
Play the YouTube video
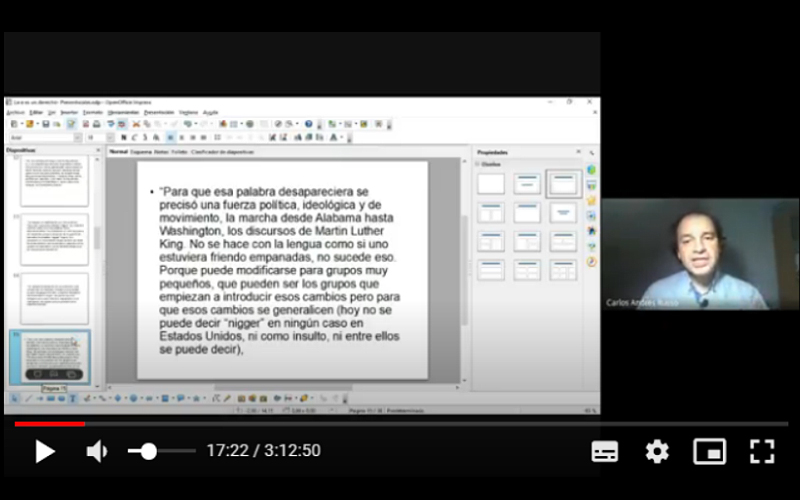[45, 451]
